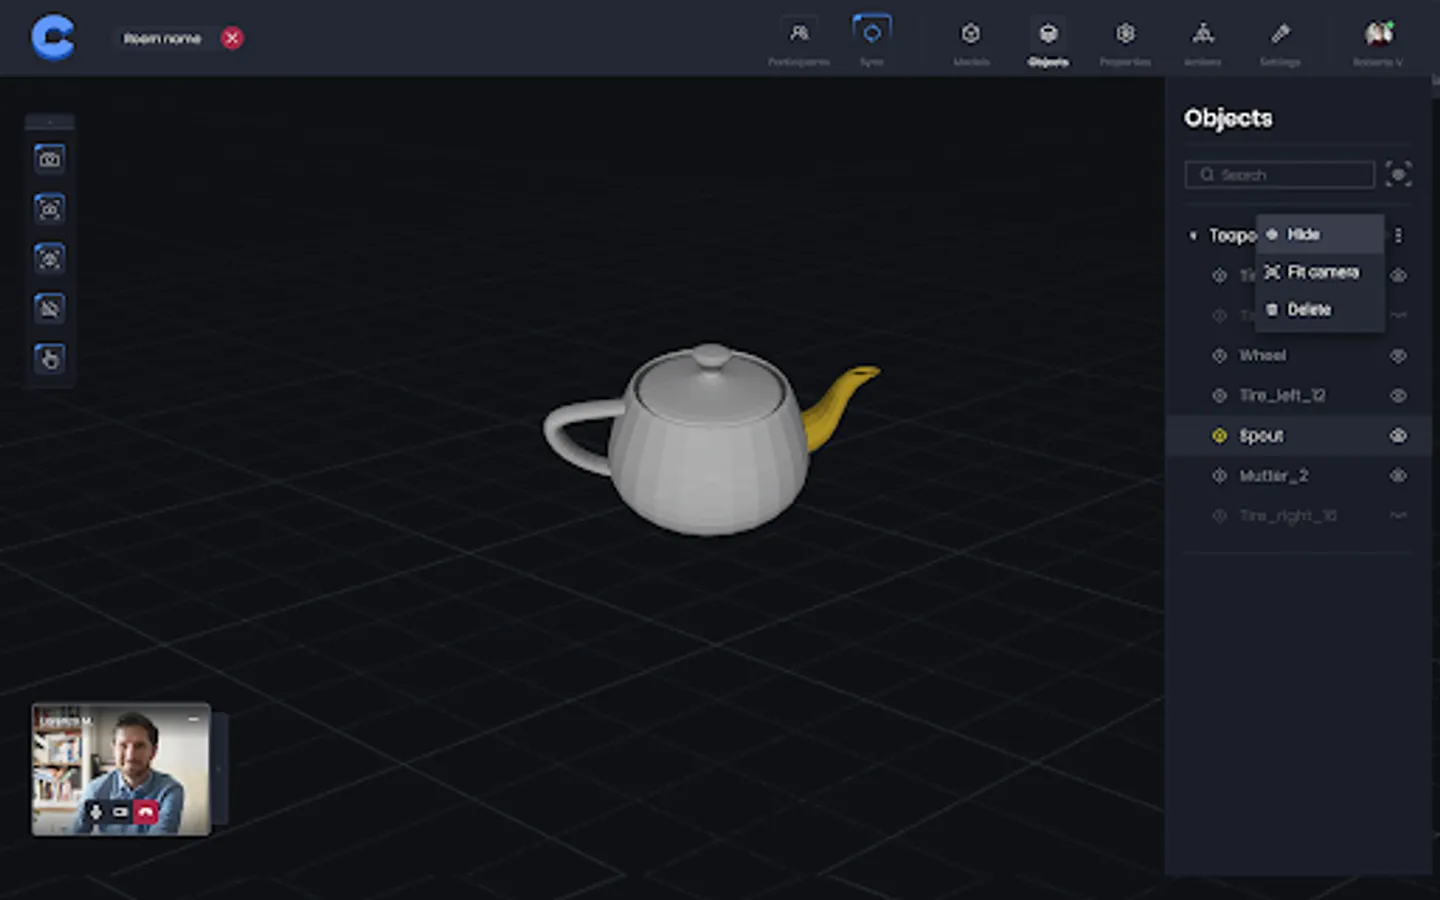Mute the microphone in the video call

coord(96,812)
